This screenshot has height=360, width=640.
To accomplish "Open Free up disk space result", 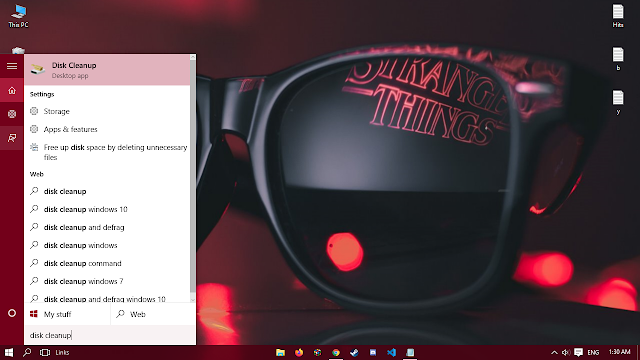I will pyautogui.click(x=107, y=152).
